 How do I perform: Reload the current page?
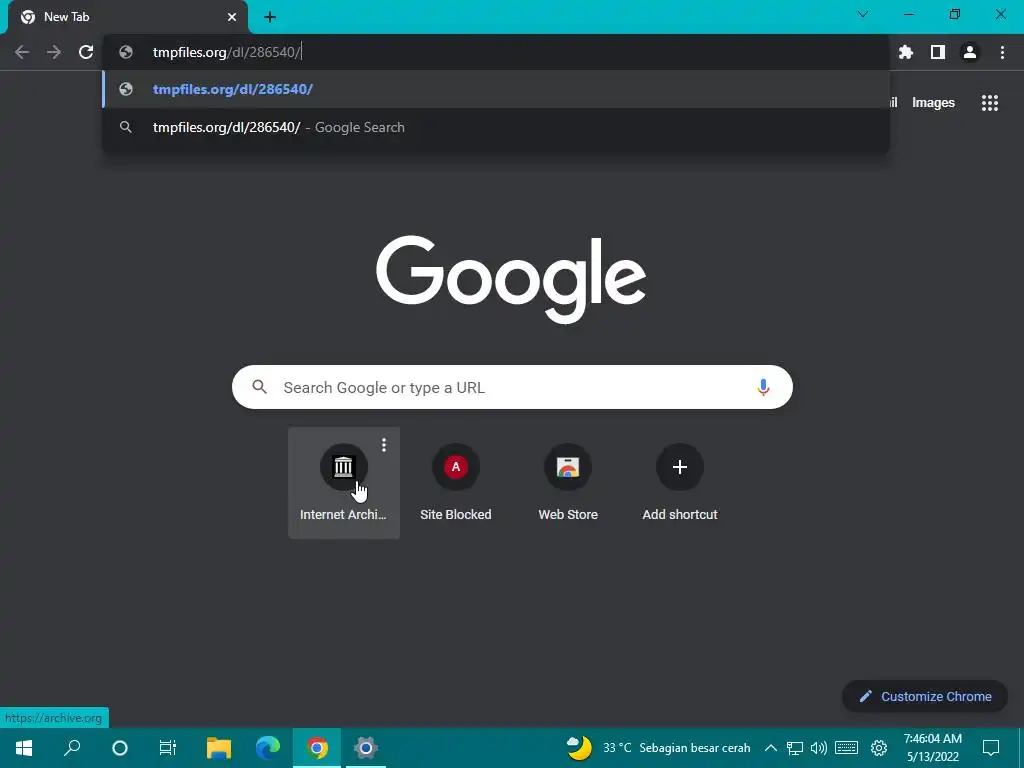click(x=86, y=52)
